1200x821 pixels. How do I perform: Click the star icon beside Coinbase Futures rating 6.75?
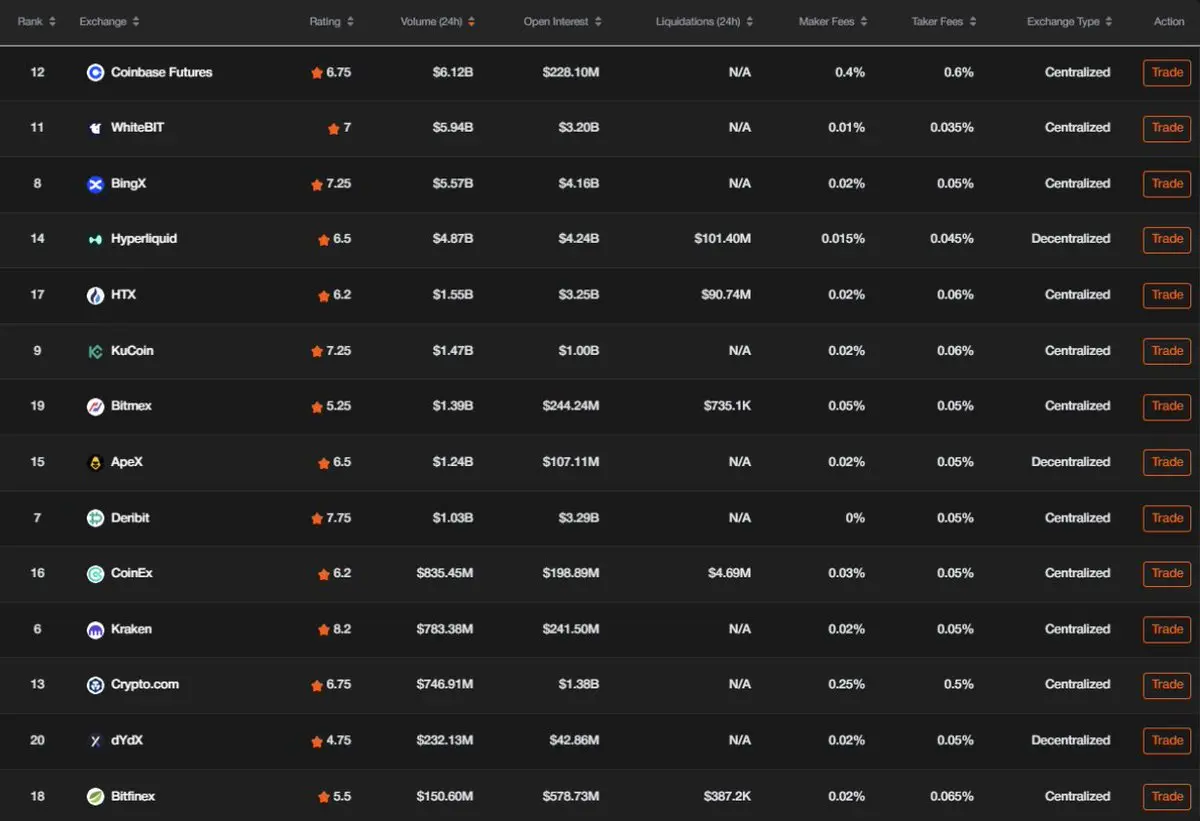(x=317, y=72)
